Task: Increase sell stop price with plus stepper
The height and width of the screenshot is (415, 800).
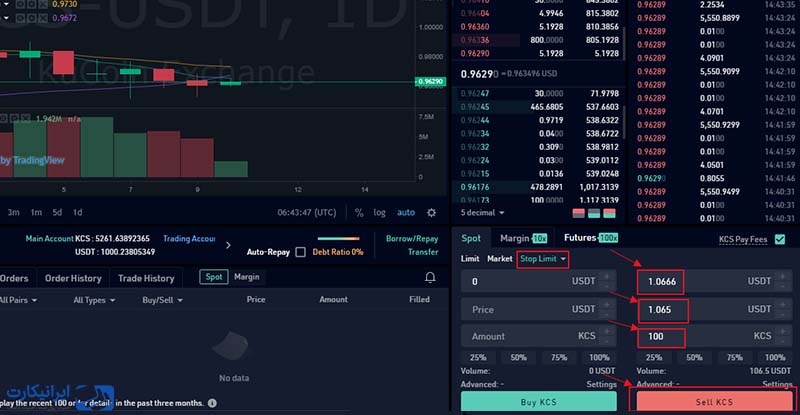Action: pyautogui.click(x=783, y=276)
